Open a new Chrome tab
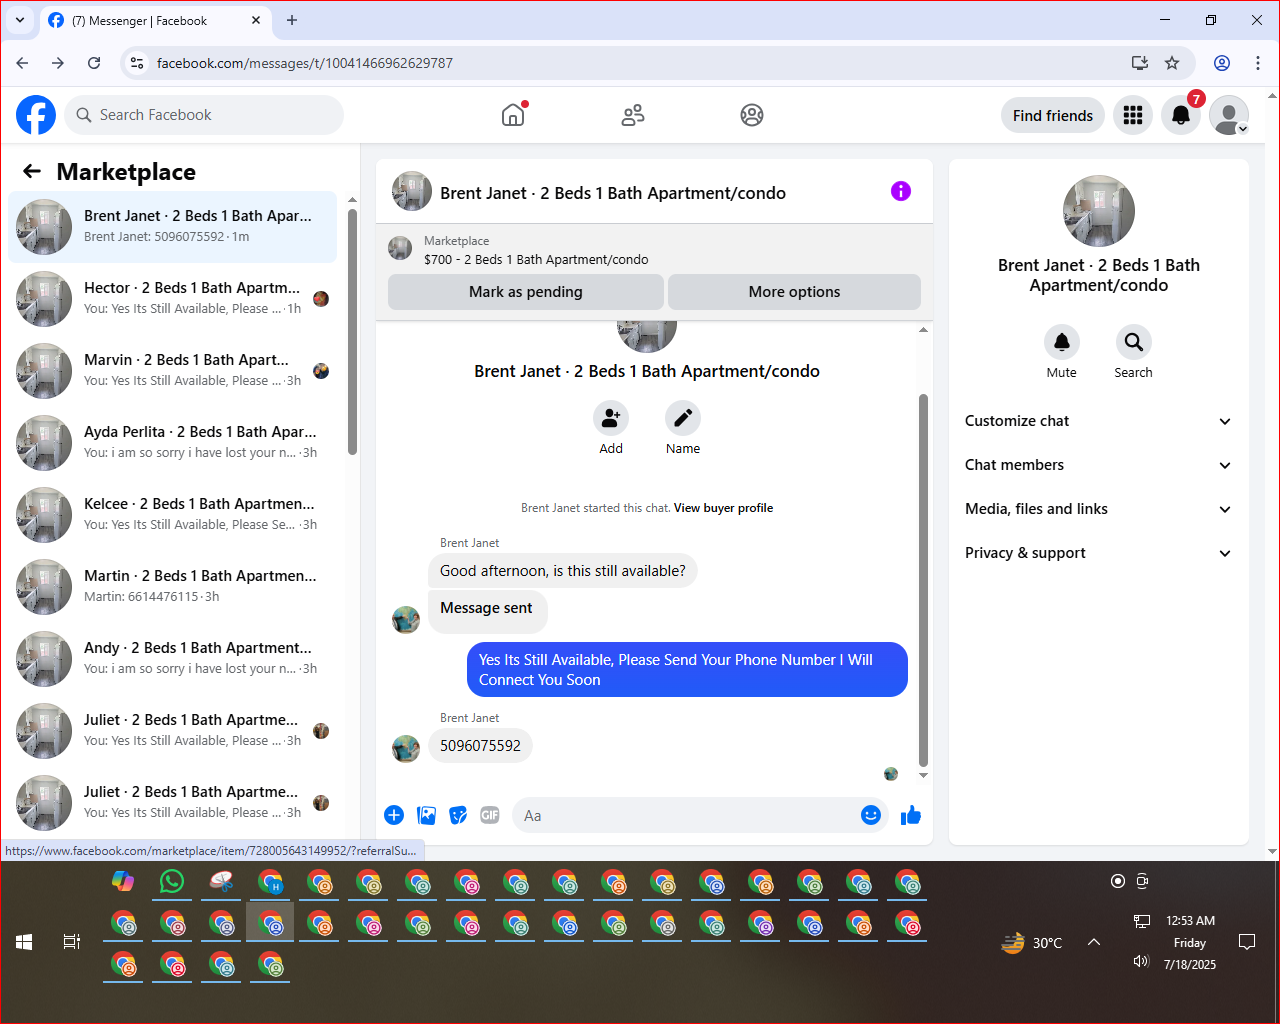The width and height of the screenshot is (1280, 1024). pyautogui.click(x=292, y=20)
